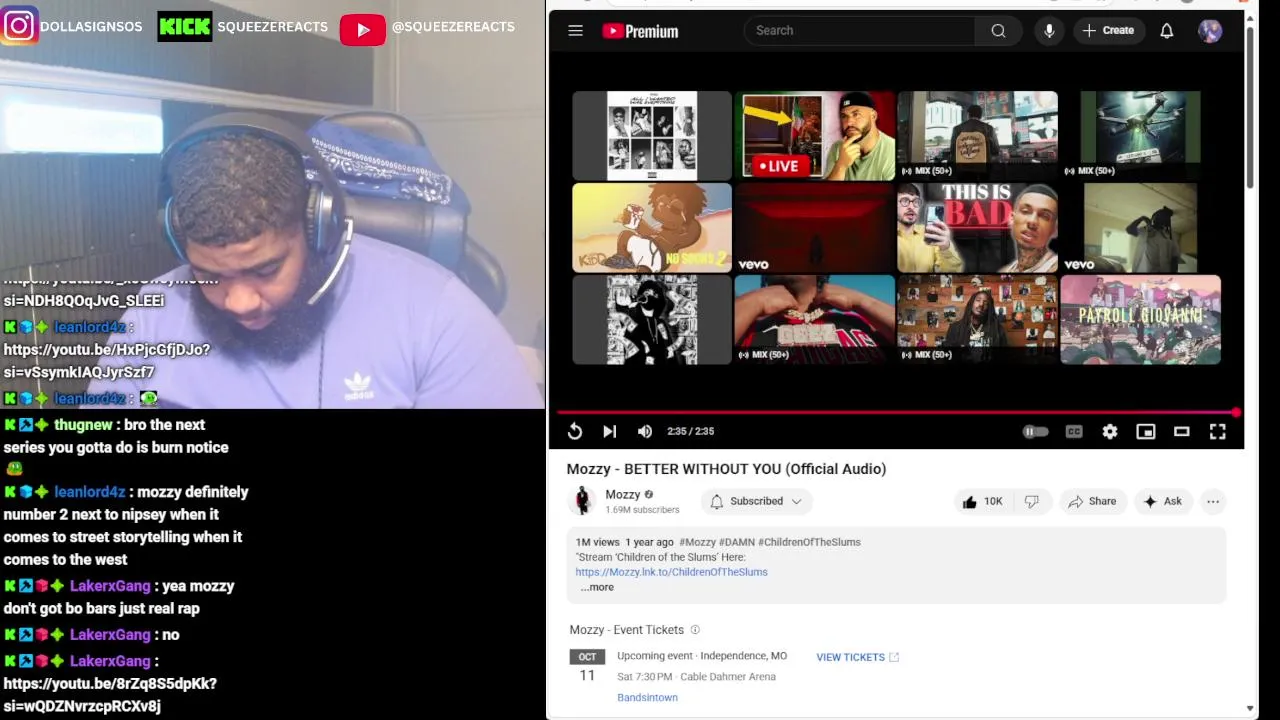Click thugnew username in chat

83,425
